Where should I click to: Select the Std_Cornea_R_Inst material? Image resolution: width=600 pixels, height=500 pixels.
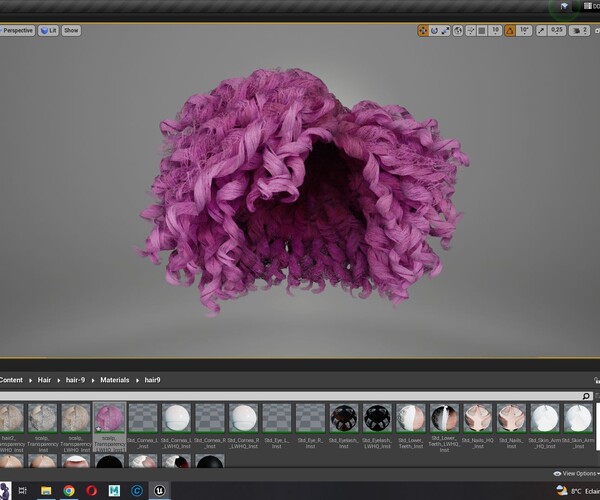coord(210,426)
